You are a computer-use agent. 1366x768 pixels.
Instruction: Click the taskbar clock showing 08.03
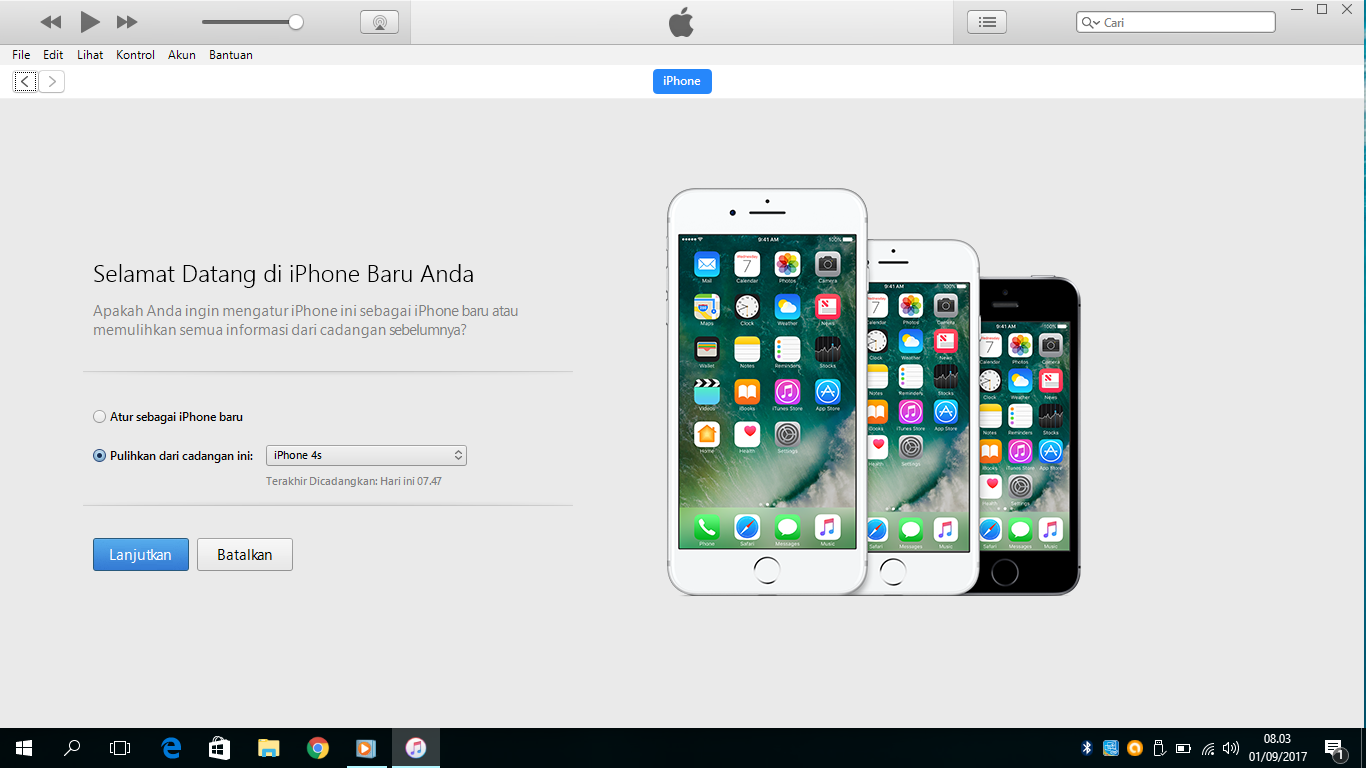1278,747
